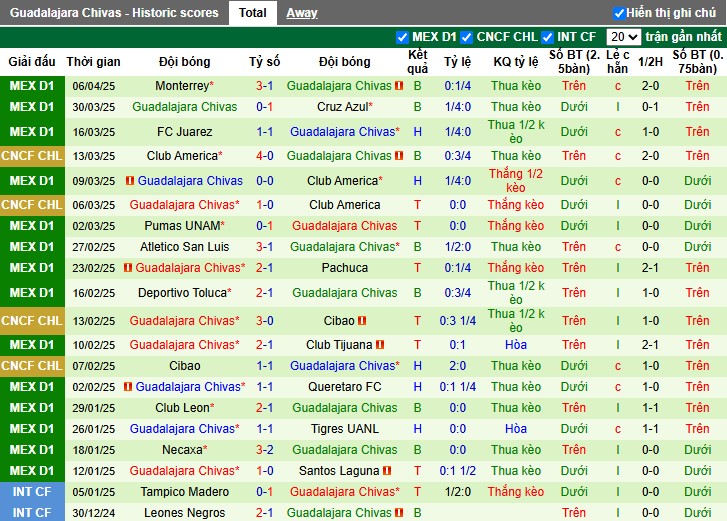This screenshot has height=521, width=727.
Task: Open Tampico Madero team link
Action: click(185, 492)
